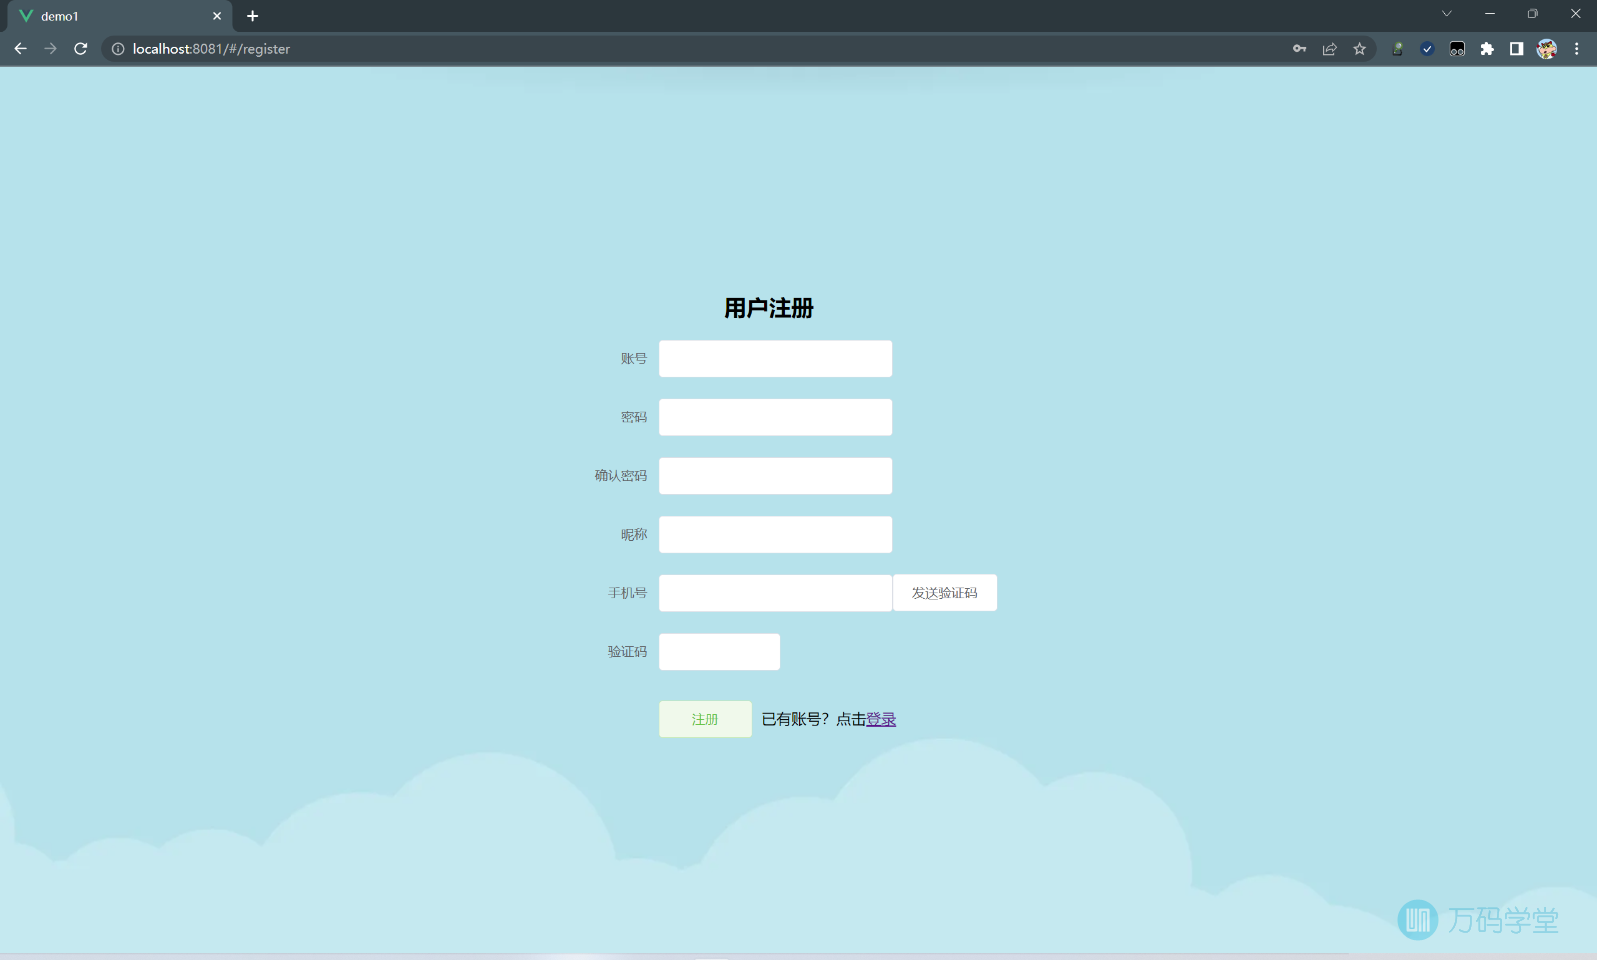The image size is (1597, 960).
Task: Click the address bar URL localhost:8081/#/register
Action: tap(211, 49)
